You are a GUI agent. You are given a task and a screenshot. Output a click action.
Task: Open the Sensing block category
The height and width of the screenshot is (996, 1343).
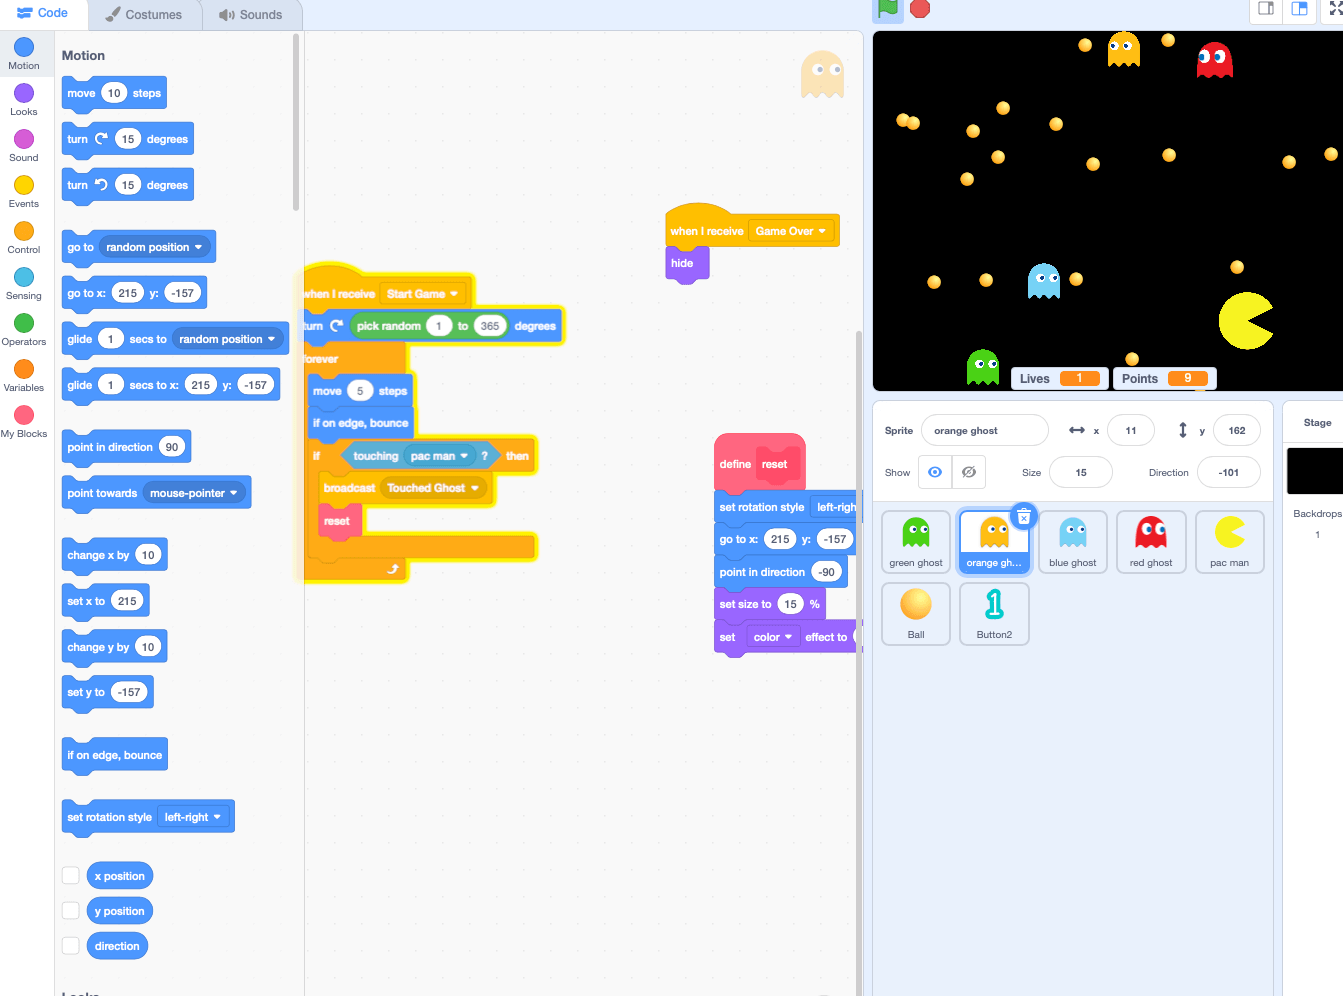(x=24, y=284)
